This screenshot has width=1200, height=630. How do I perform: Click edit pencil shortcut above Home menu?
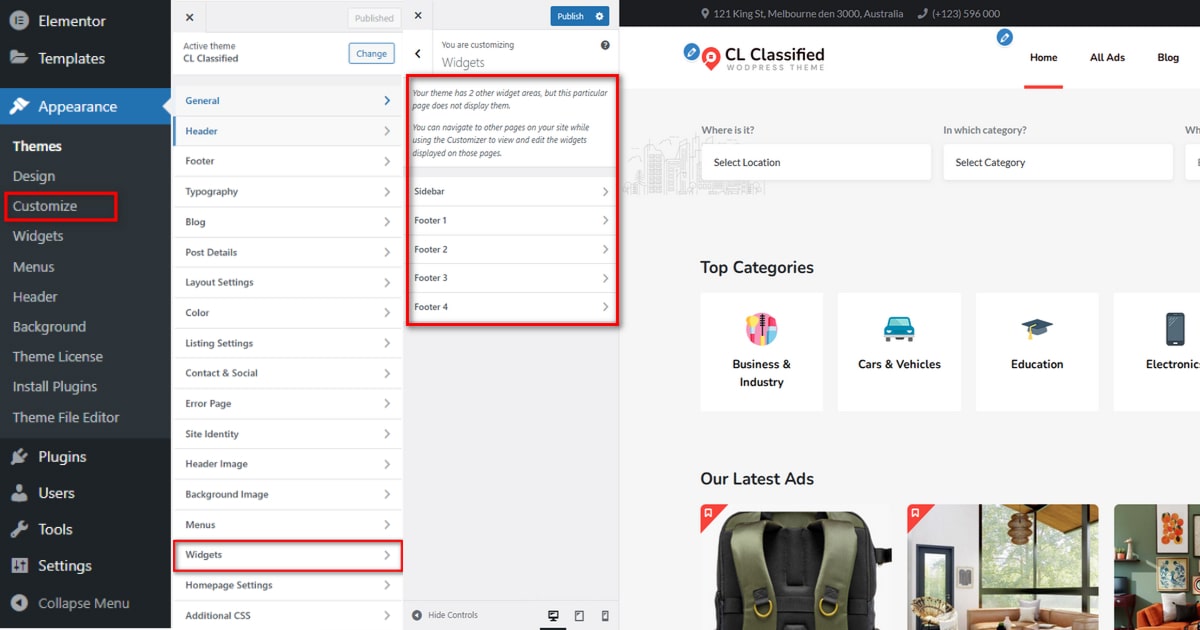1005,37
